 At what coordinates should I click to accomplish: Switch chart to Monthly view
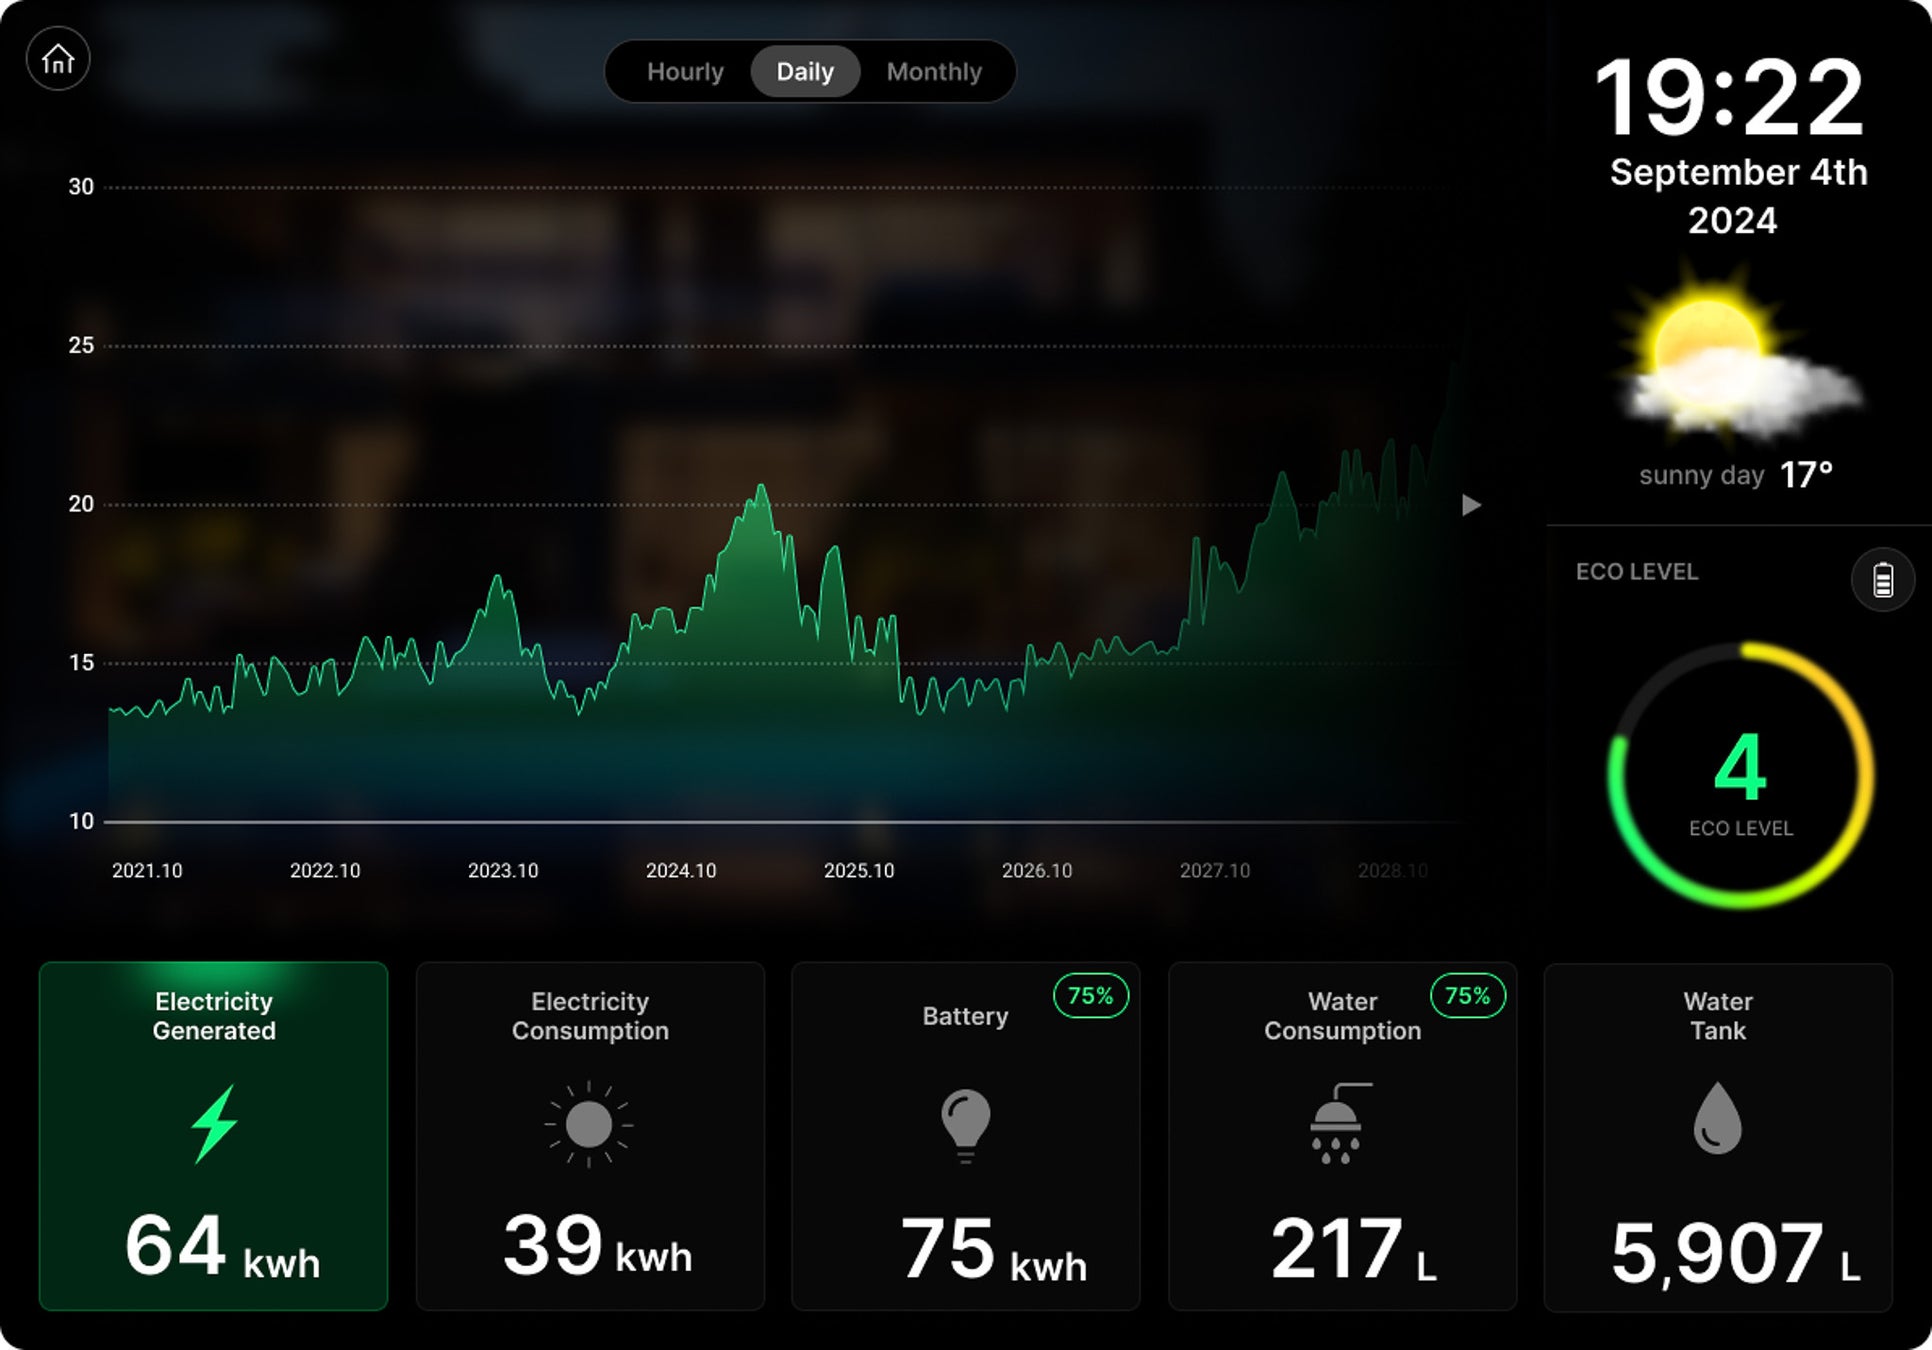(x=934, y=72)
